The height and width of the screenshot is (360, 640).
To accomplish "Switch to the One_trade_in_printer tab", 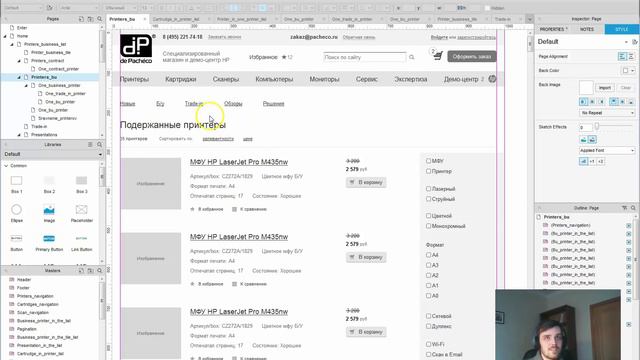I will [x=352, y=19].
